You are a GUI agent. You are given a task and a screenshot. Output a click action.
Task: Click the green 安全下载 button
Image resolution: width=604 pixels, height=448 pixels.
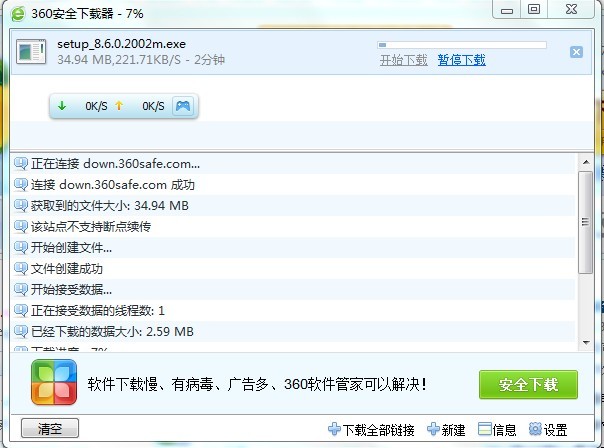[x=528, y=385]
